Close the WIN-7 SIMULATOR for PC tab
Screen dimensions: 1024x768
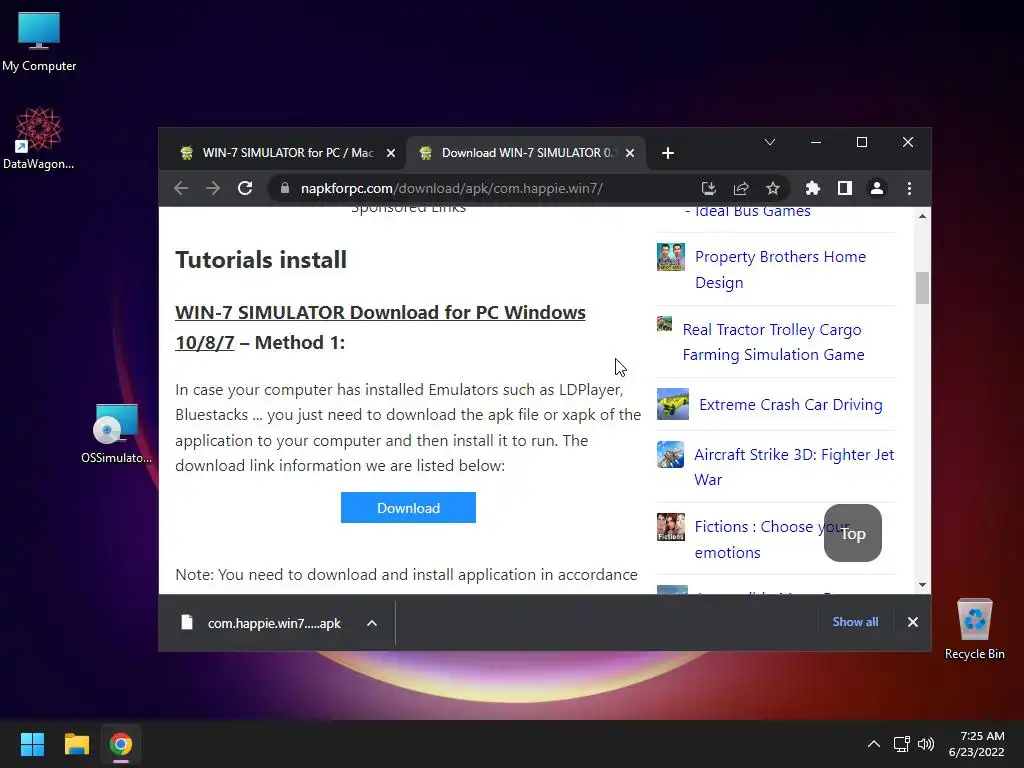pos(391,153)
